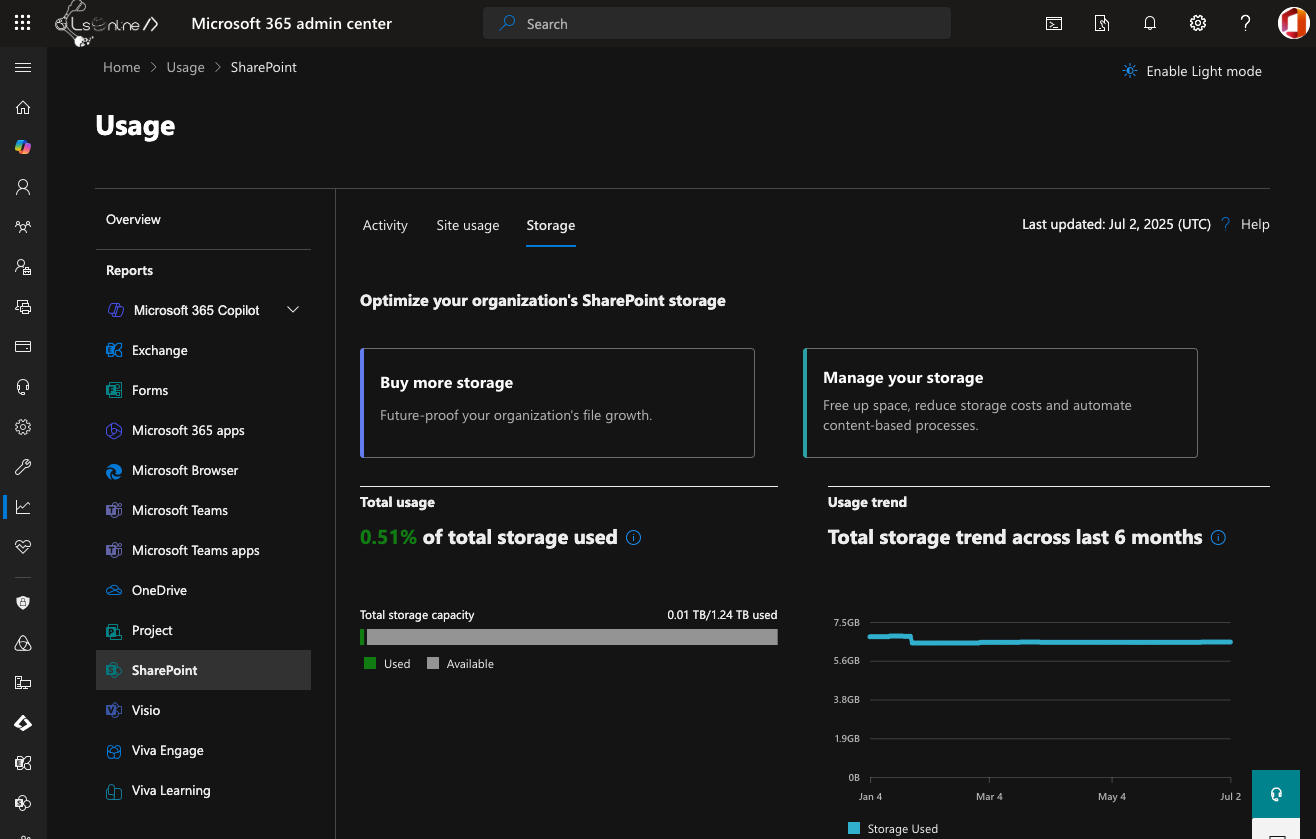Click the Usage breadcrumb link
This screenshot has height=839, width=1316.
[185, 67]
